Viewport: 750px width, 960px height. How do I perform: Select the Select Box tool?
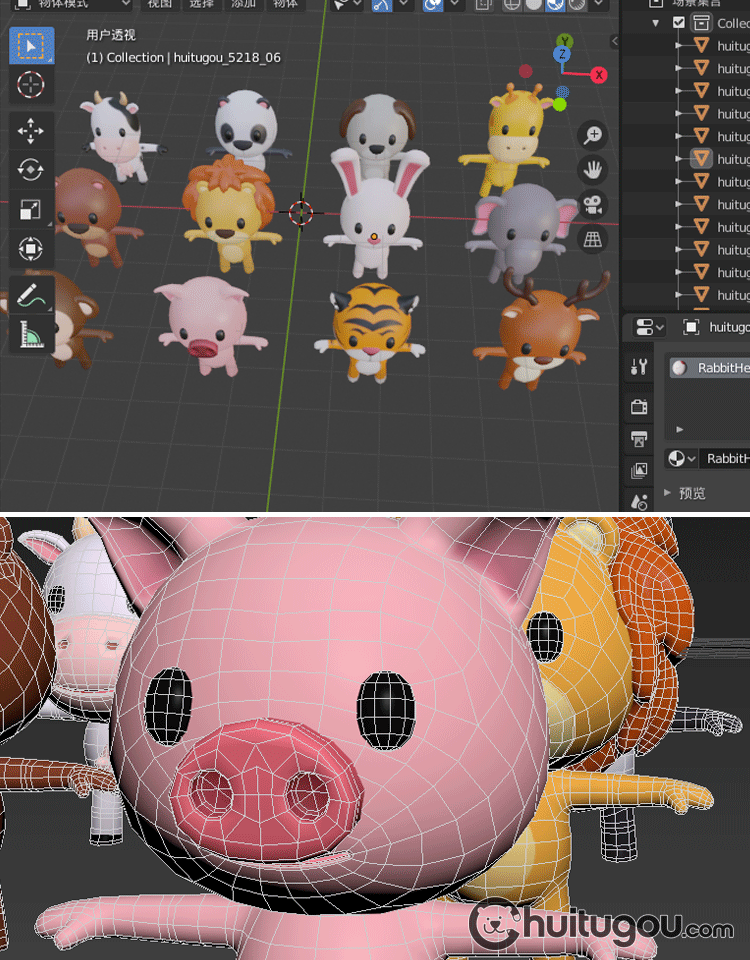pyautogui.click(x=31, y=46)
